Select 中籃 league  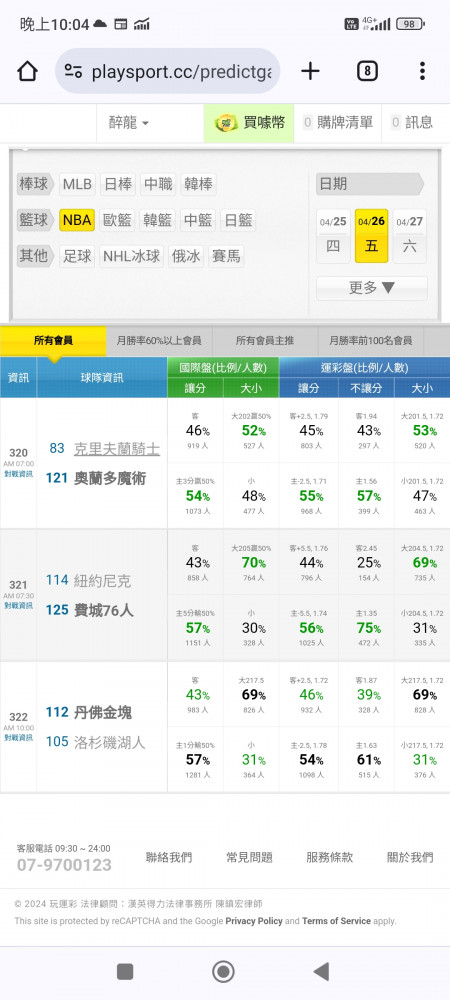pos(198,221)
